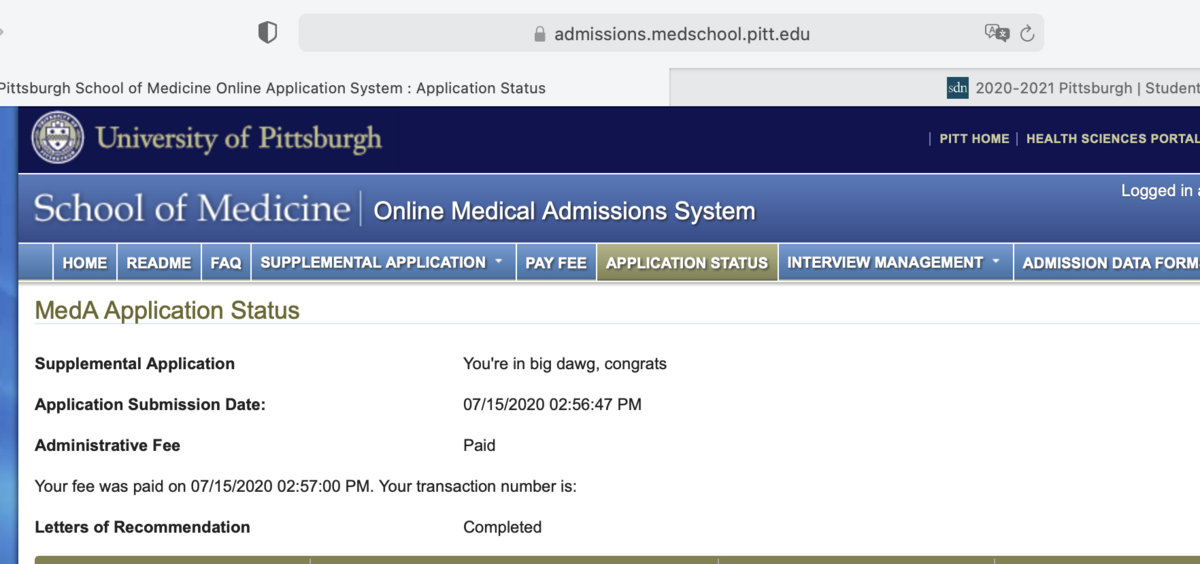Click the MedA Application Status heading
This screenshot has width=1200, height=564.
click(x=167, y=310)
